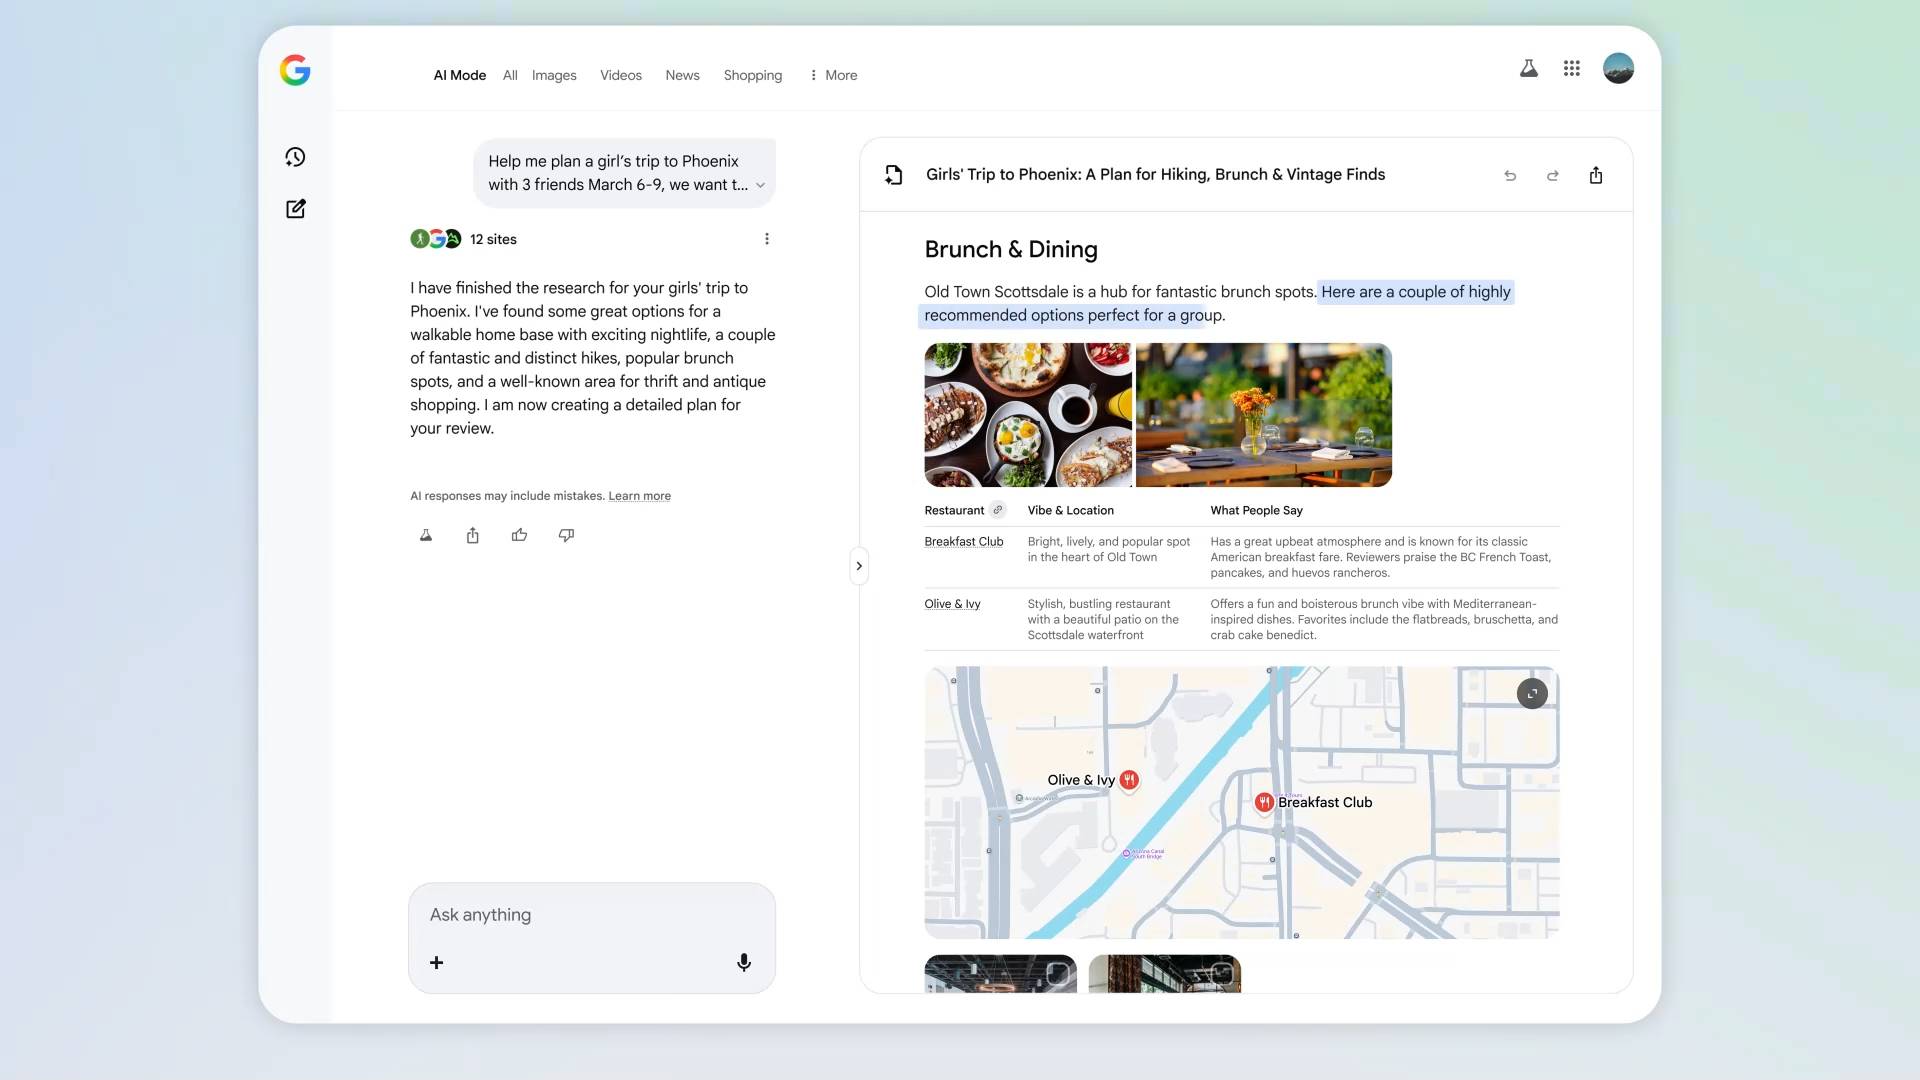1920x1080 pixels.
Task: Expand the truncated prompt with the chevron
Action: (760, 185)
